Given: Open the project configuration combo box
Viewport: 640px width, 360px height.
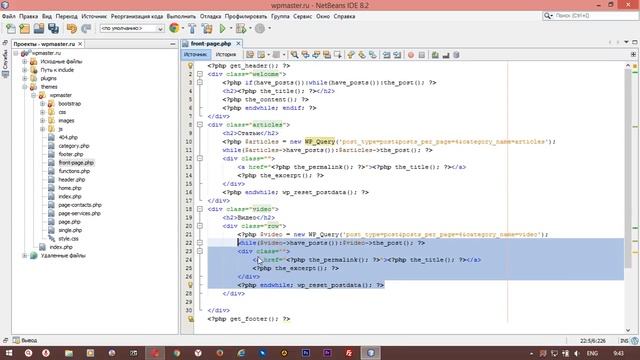Looking at the screenshot, I should tap(132, 29).
